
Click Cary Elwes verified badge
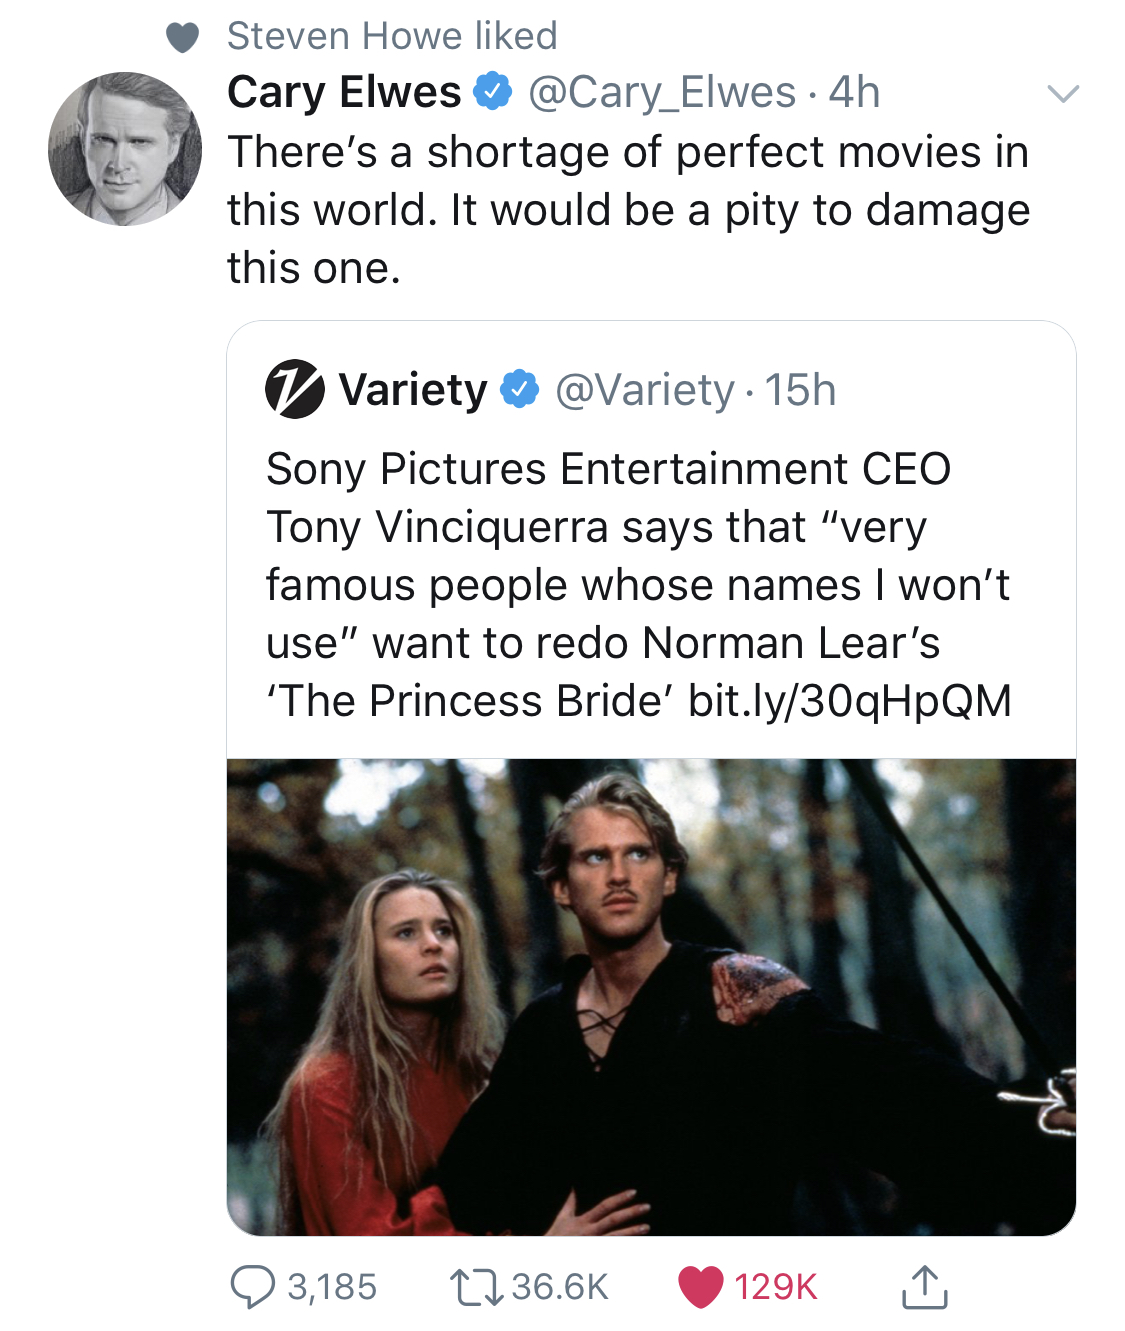492,92
